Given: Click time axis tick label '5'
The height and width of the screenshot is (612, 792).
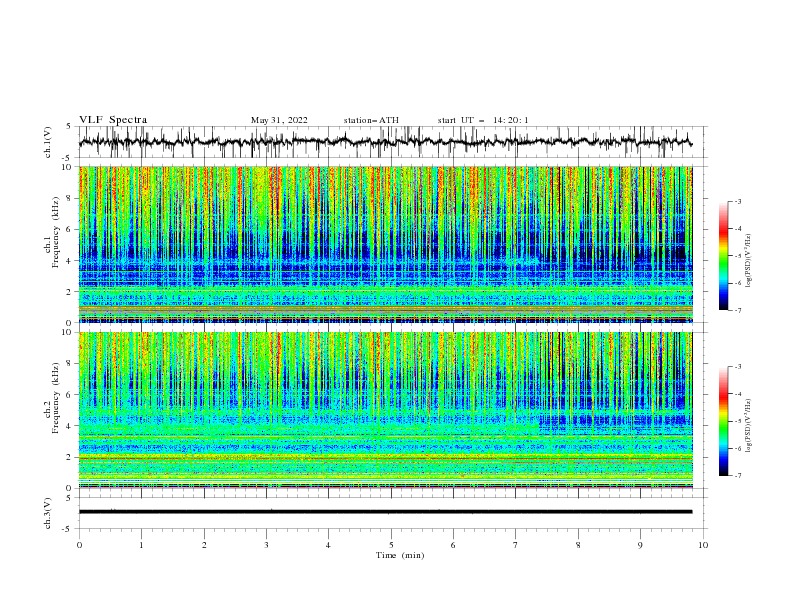Looking at the screenshot, I should [391, 545].
